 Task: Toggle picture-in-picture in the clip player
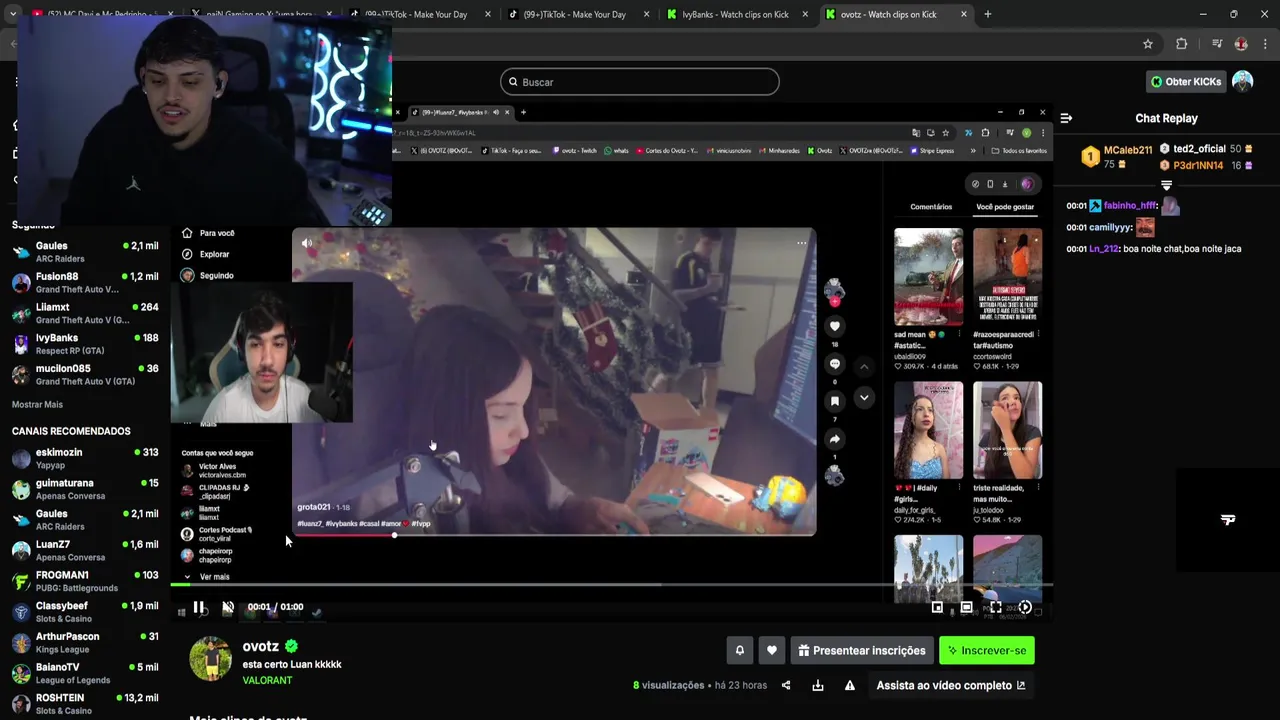[937, 607]
